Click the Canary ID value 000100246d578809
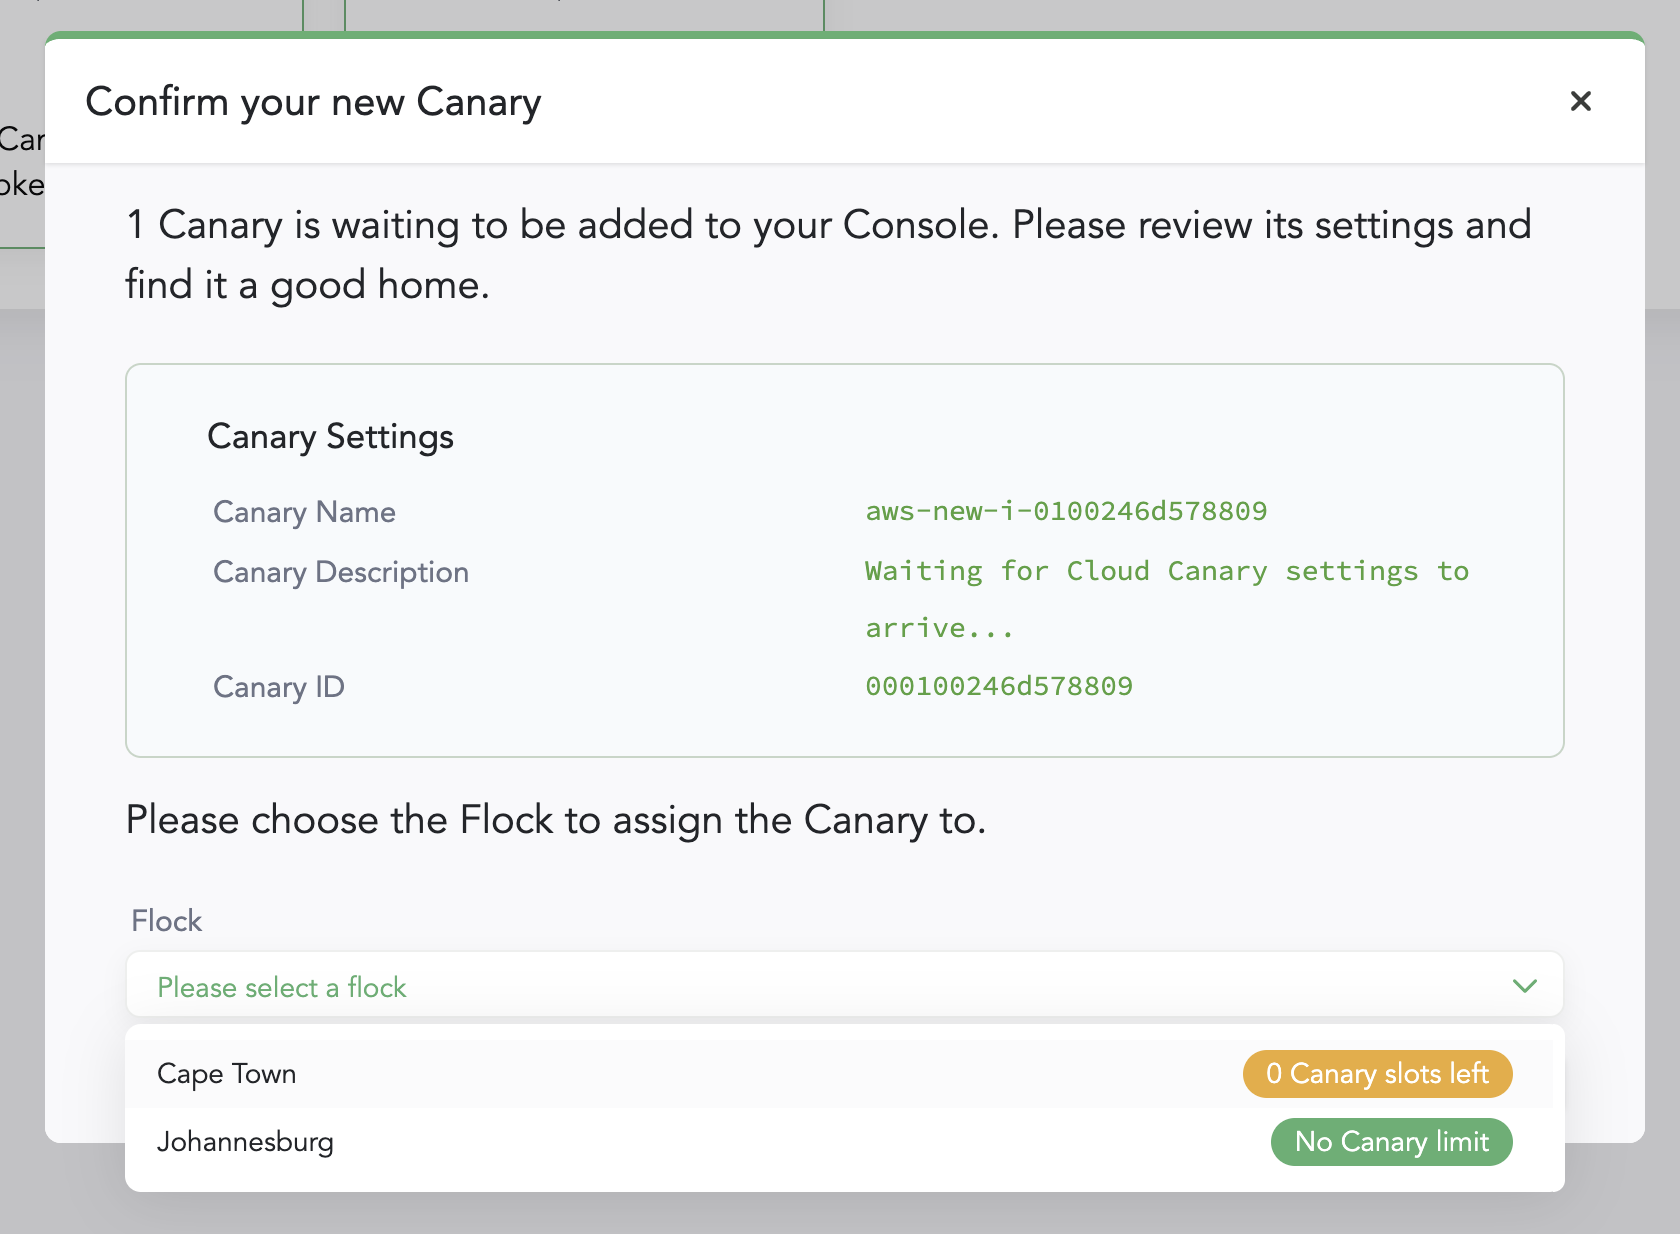 tap(998, 686)
